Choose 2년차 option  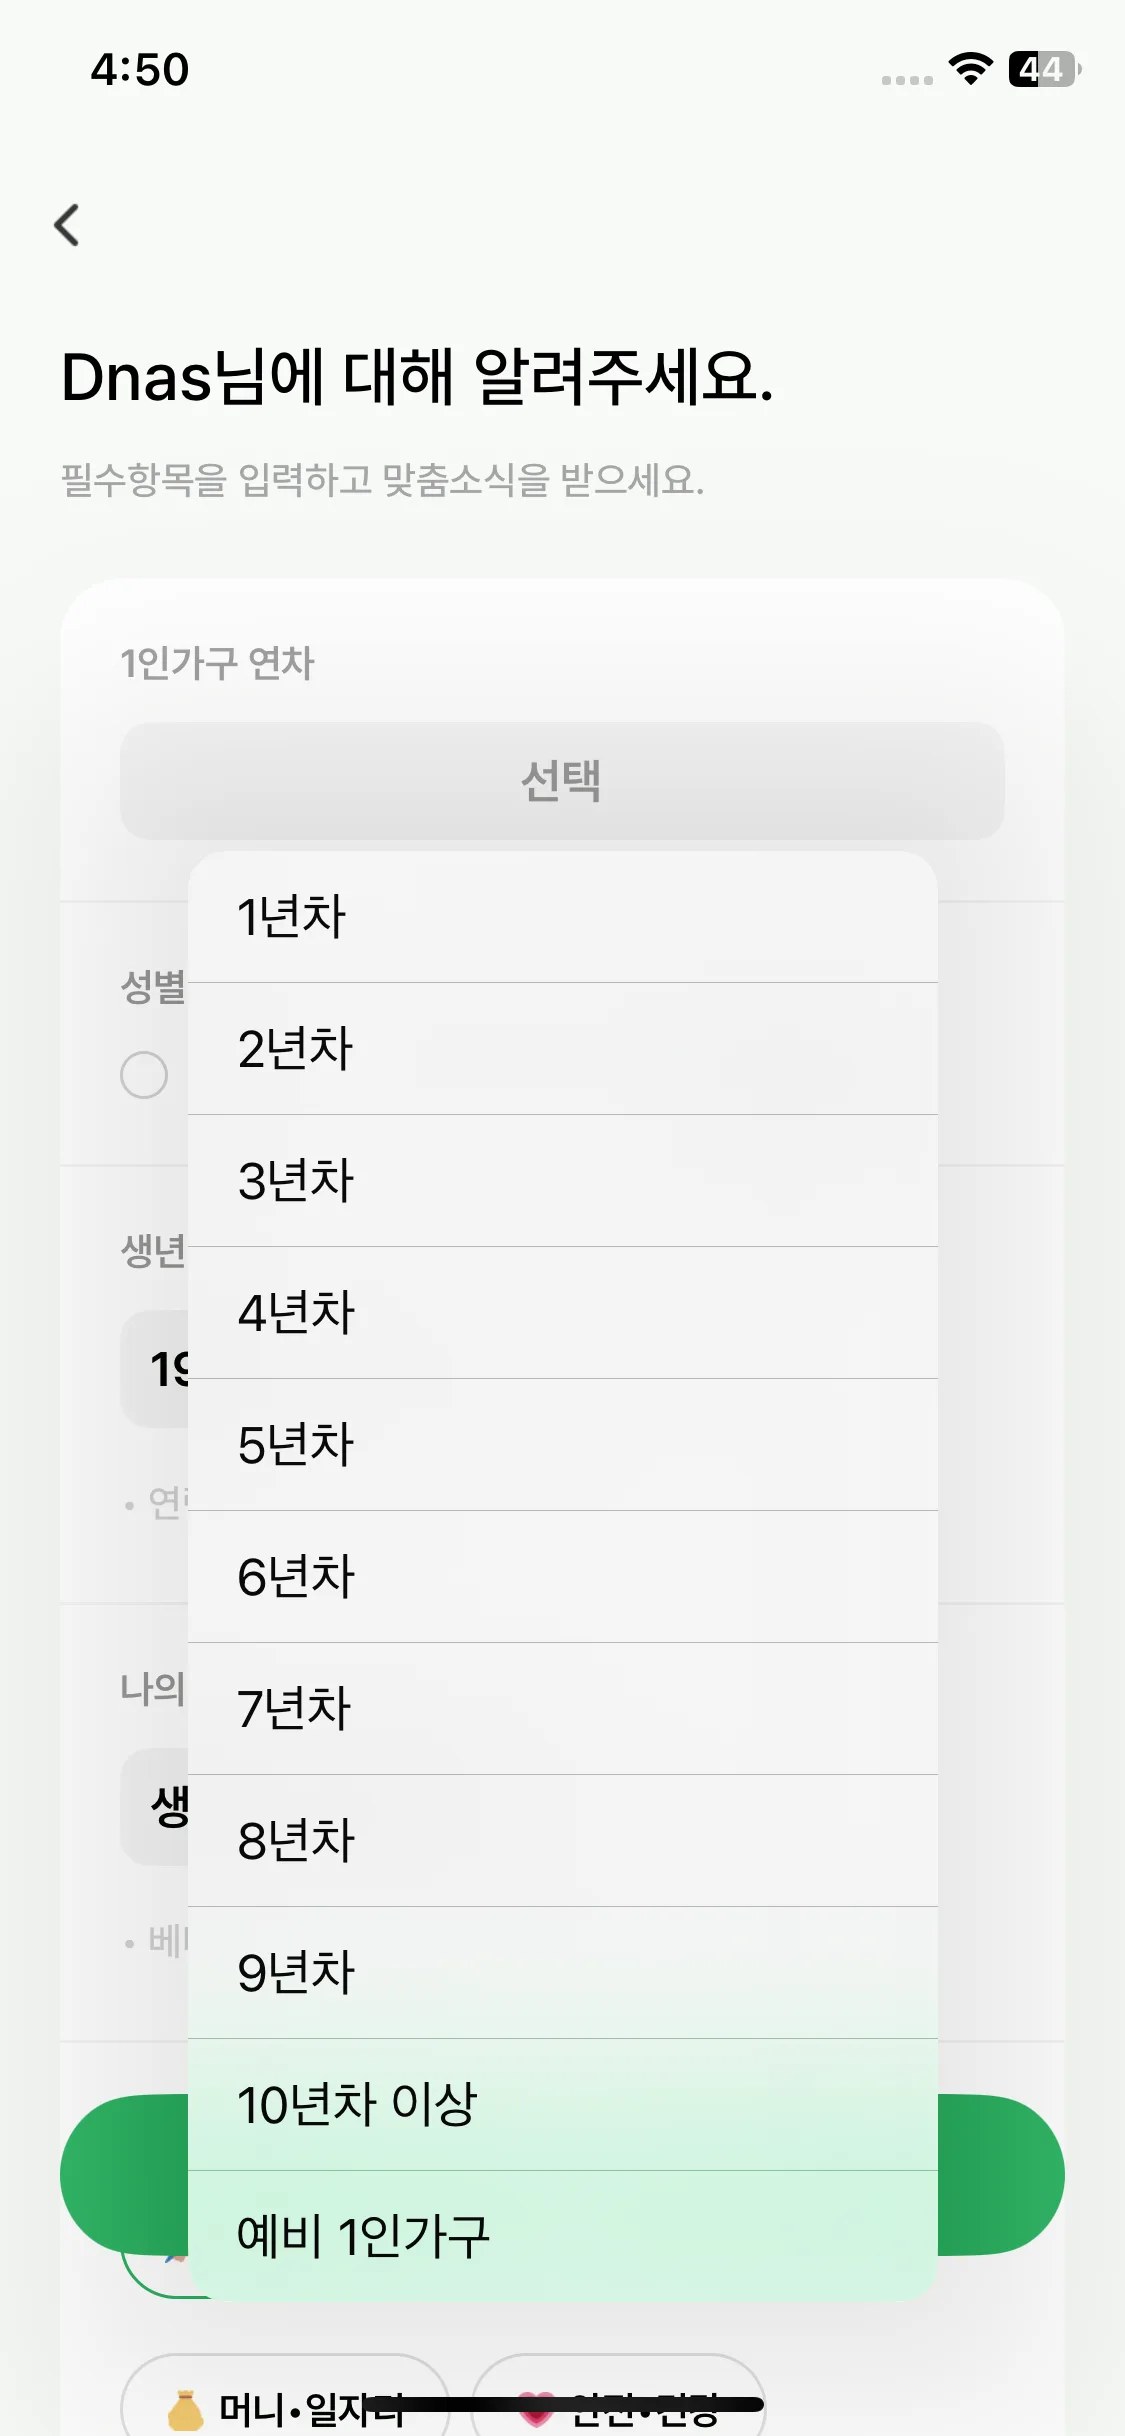coord(562,1049)
